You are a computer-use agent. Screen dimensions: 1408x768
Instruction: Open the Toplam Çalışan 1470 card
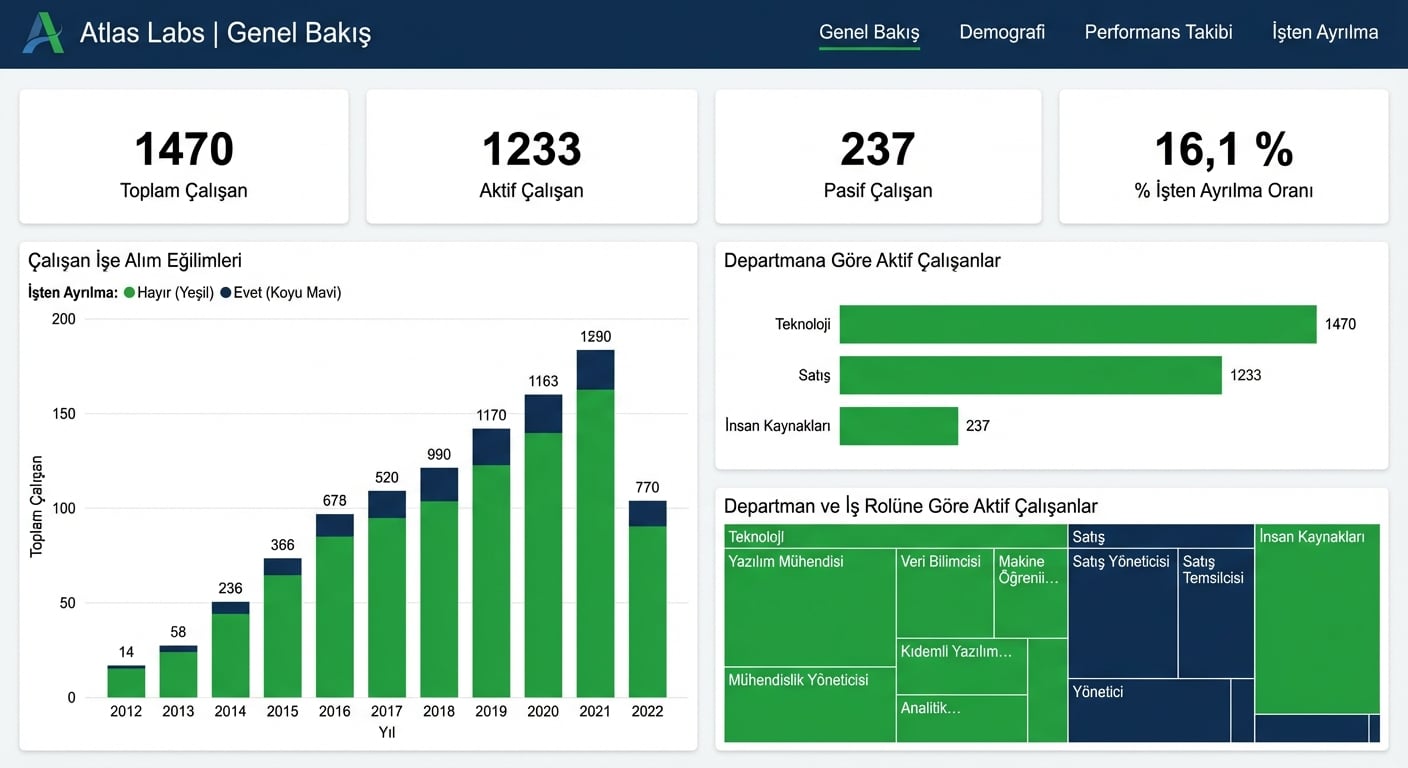184,157
